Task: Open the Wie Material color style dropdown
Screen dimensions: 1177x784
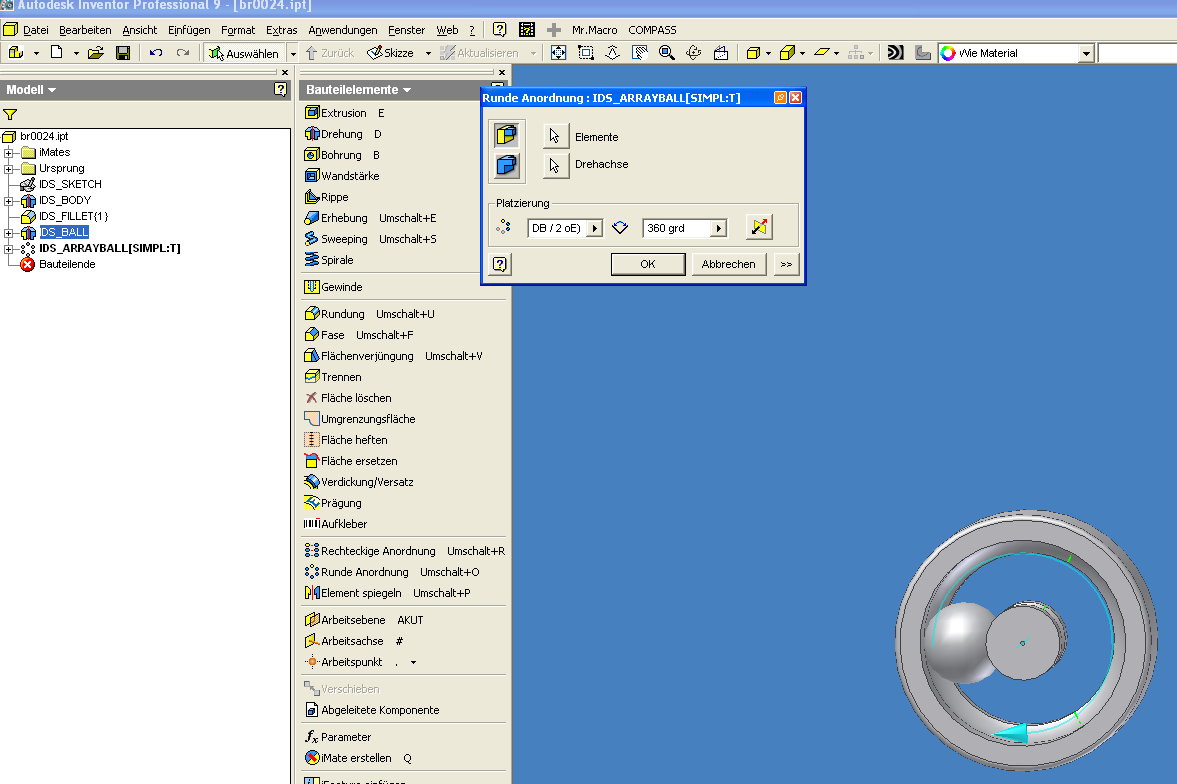Action: tap(1086, 54)
